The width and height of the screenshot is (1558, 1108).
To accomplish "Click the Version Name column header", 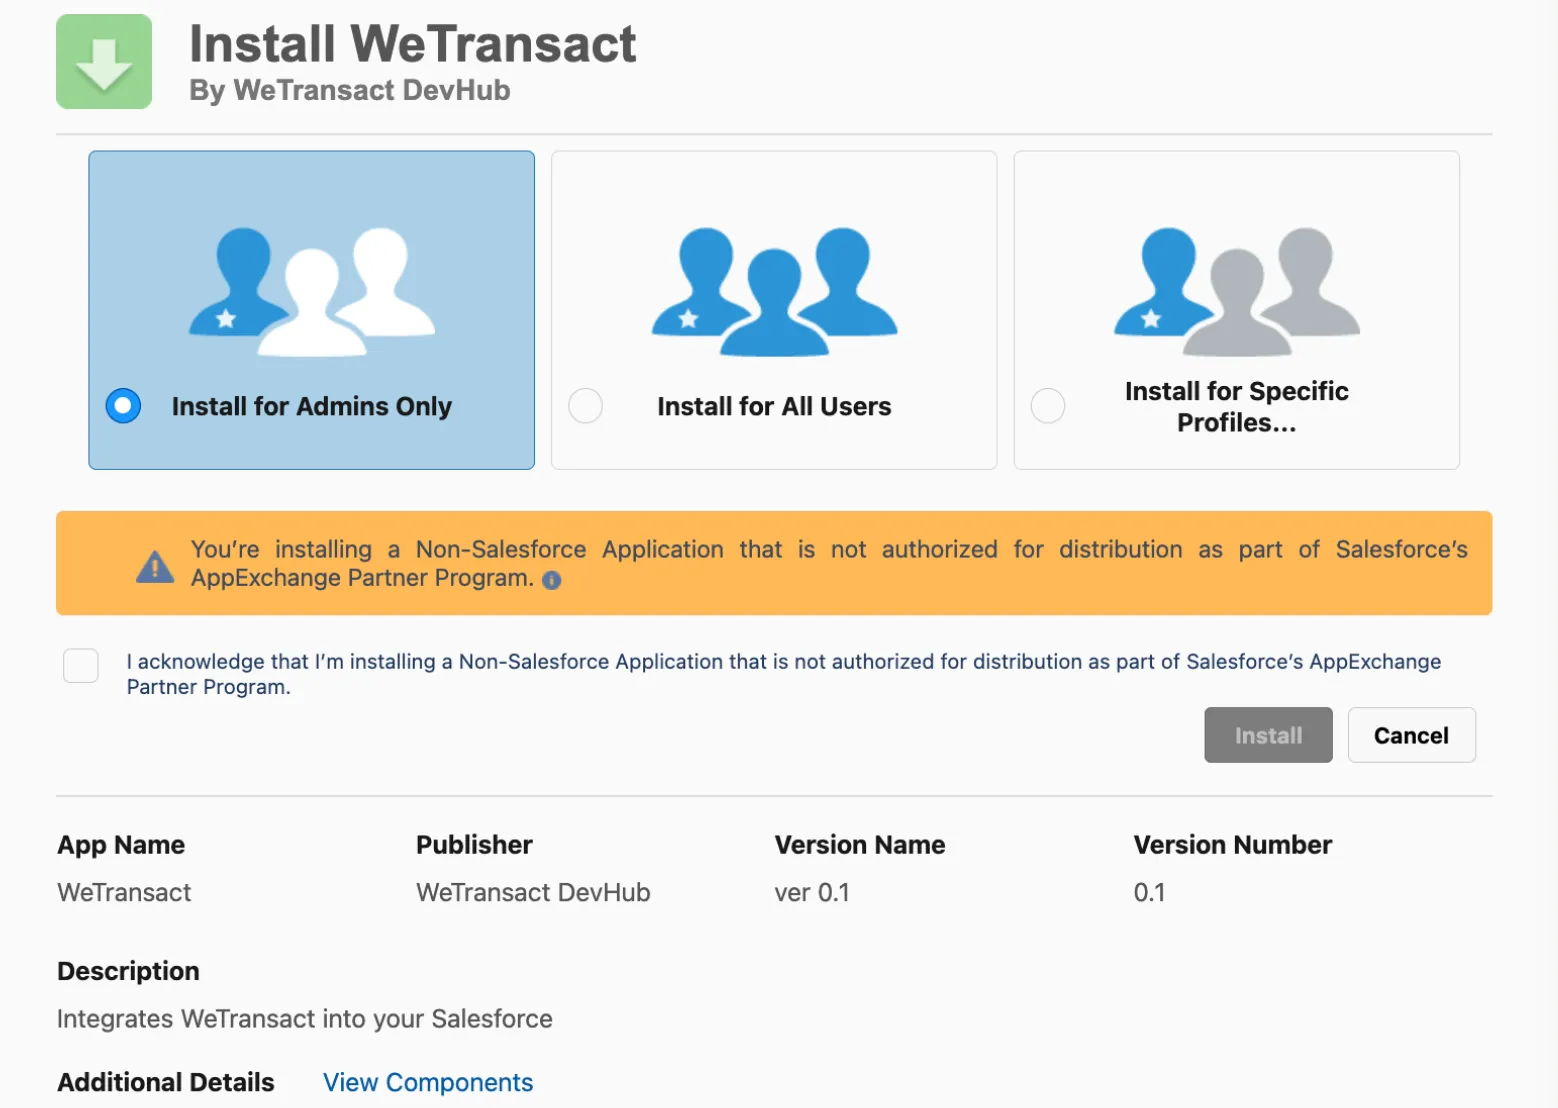I will (860, 845).
